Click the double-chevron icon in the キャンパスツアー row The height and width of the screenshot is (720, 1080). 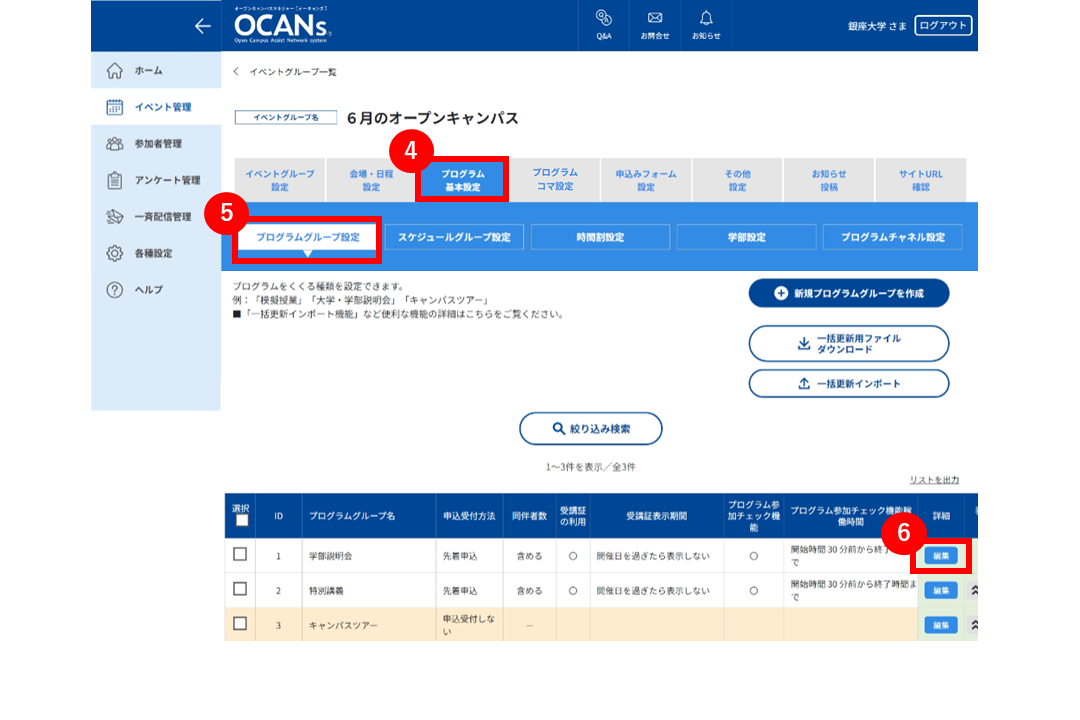point(974,625)
